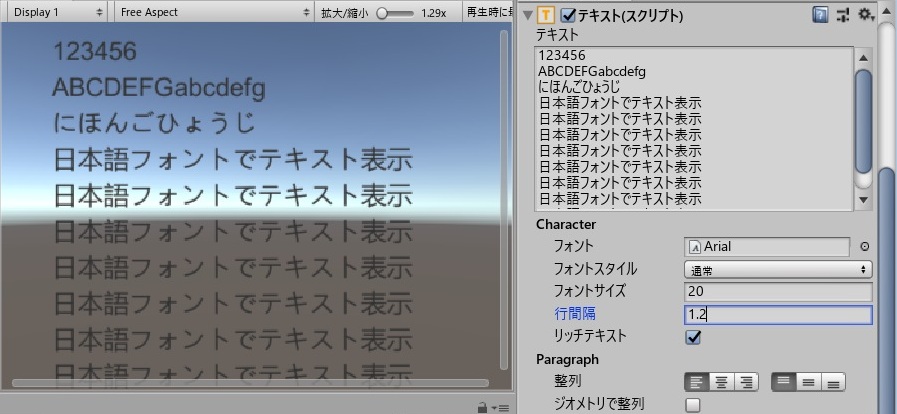Open the component help reference icon

821,14
